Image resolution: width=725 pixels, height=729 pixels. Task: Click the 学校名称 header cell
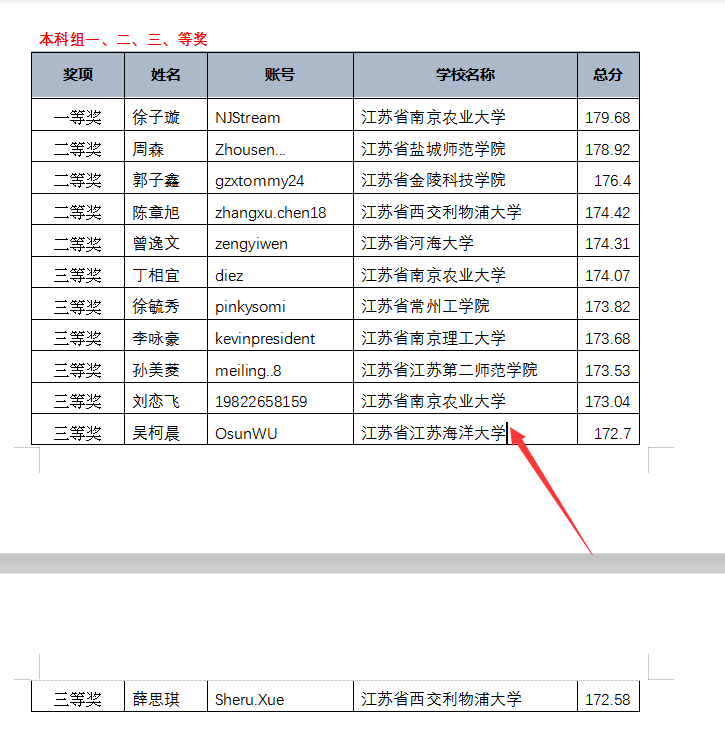coord(465,75)
